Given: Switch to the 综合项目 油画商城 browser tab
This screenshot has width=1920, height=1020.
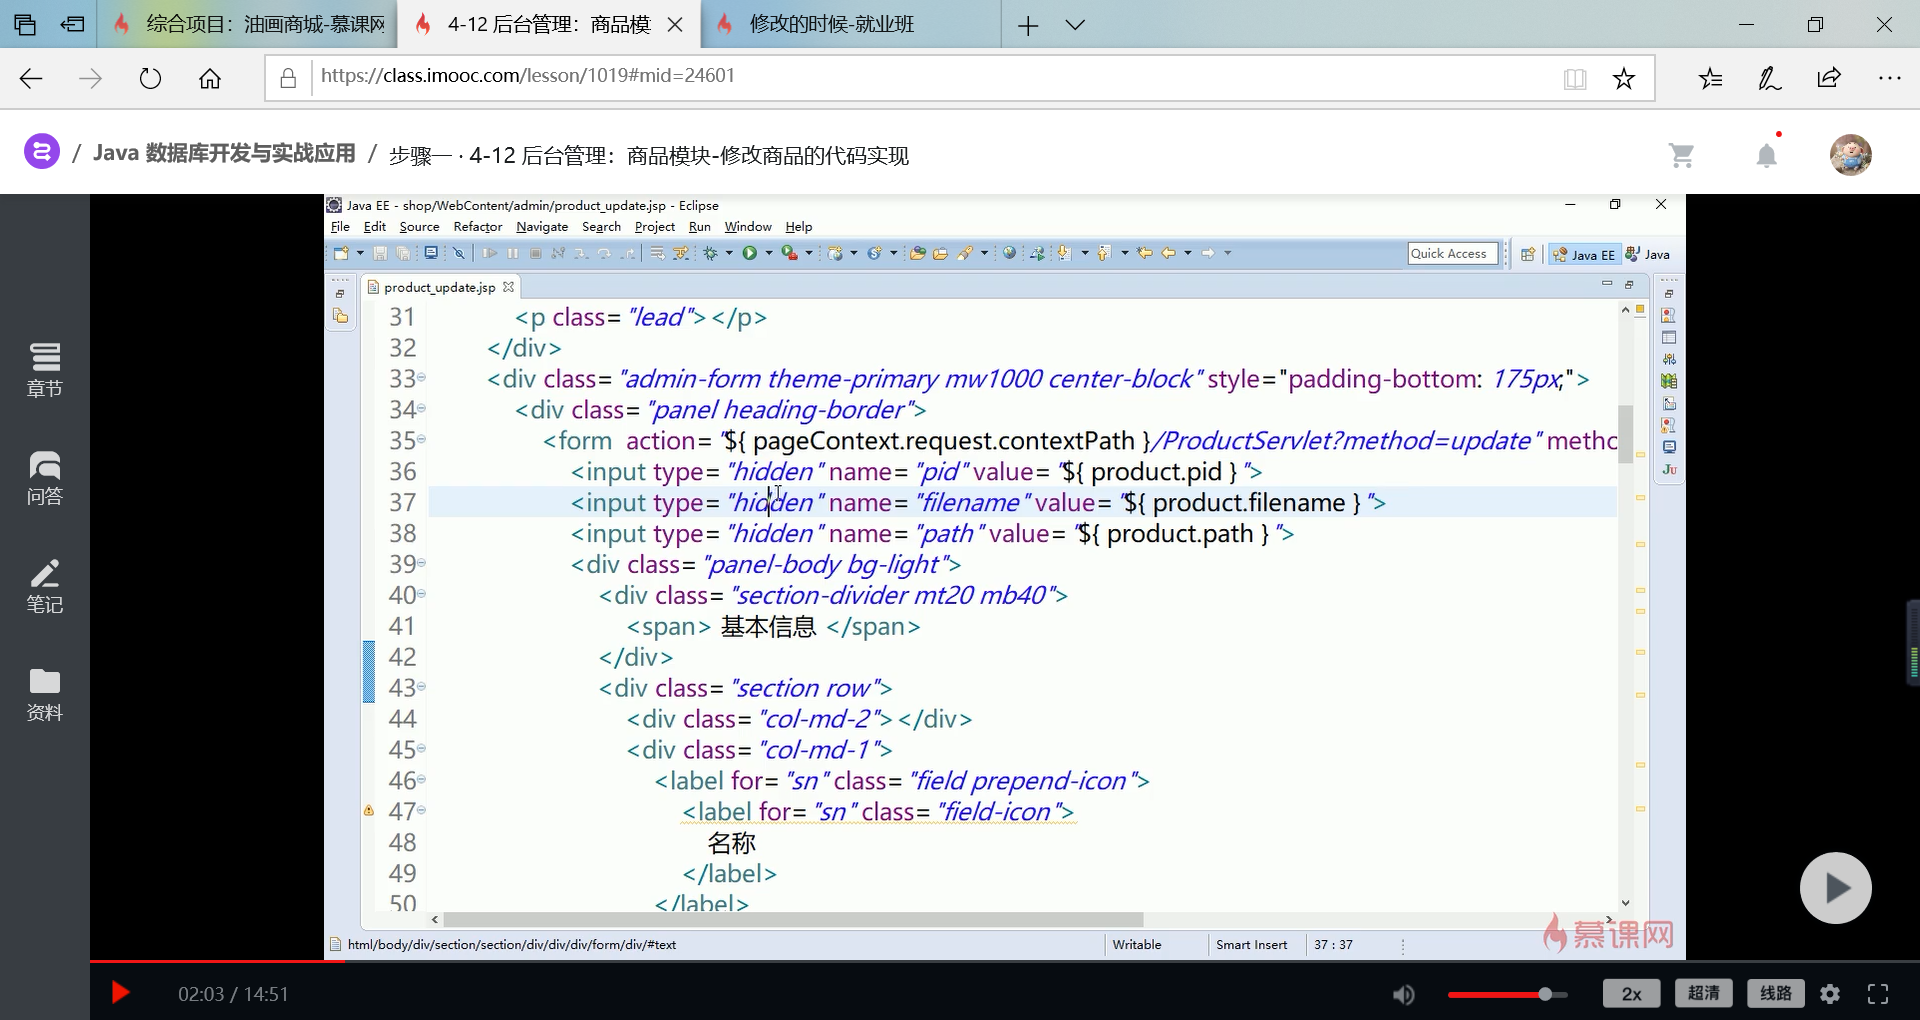Looking at the screenshot, I should click(247, 24).
